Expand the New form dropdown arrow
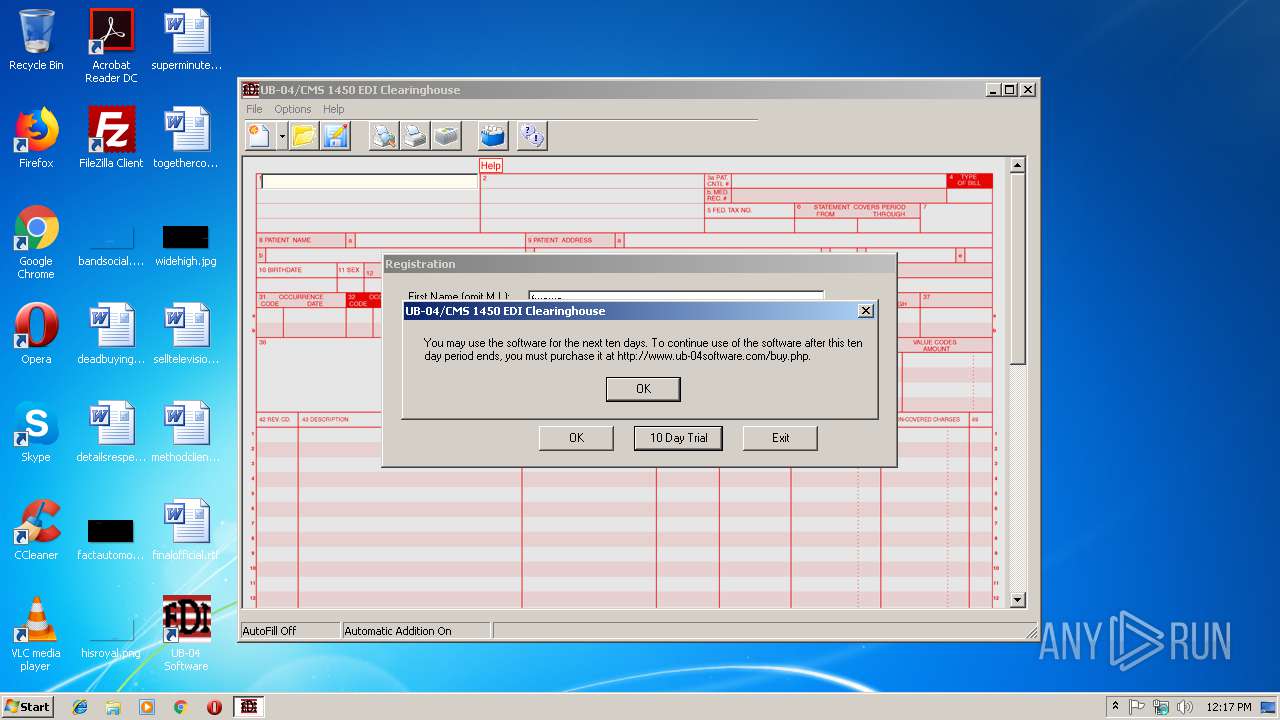1280x720 pixels. [x=282, y=136]
